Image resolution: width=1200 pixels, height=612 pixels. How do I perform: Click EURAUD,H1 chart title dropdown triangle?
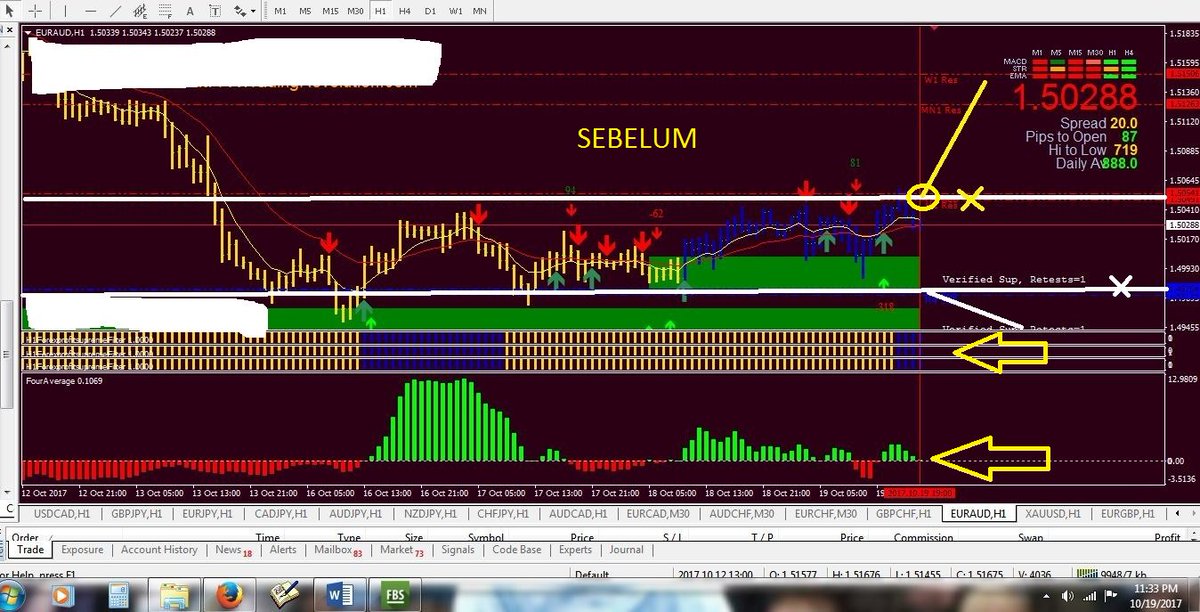[28, 32]
